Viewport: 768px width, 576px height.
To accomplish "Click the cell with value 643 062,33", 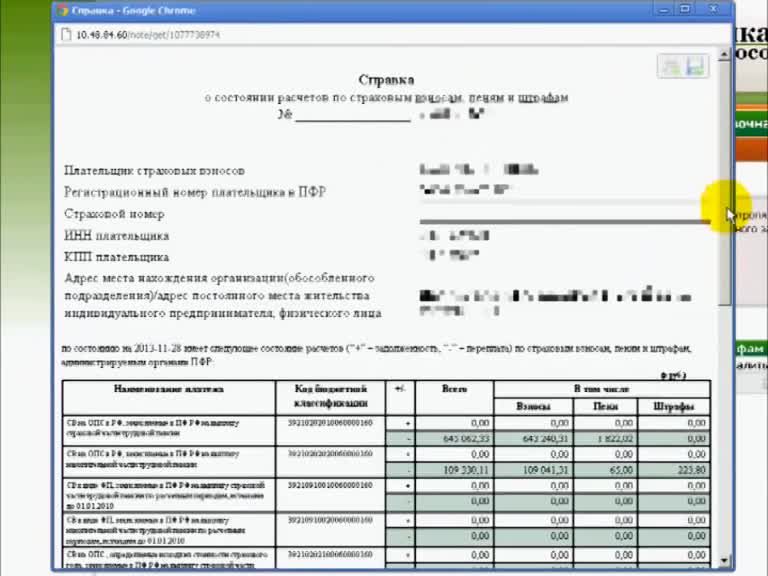I will click(x=454, y=438).
